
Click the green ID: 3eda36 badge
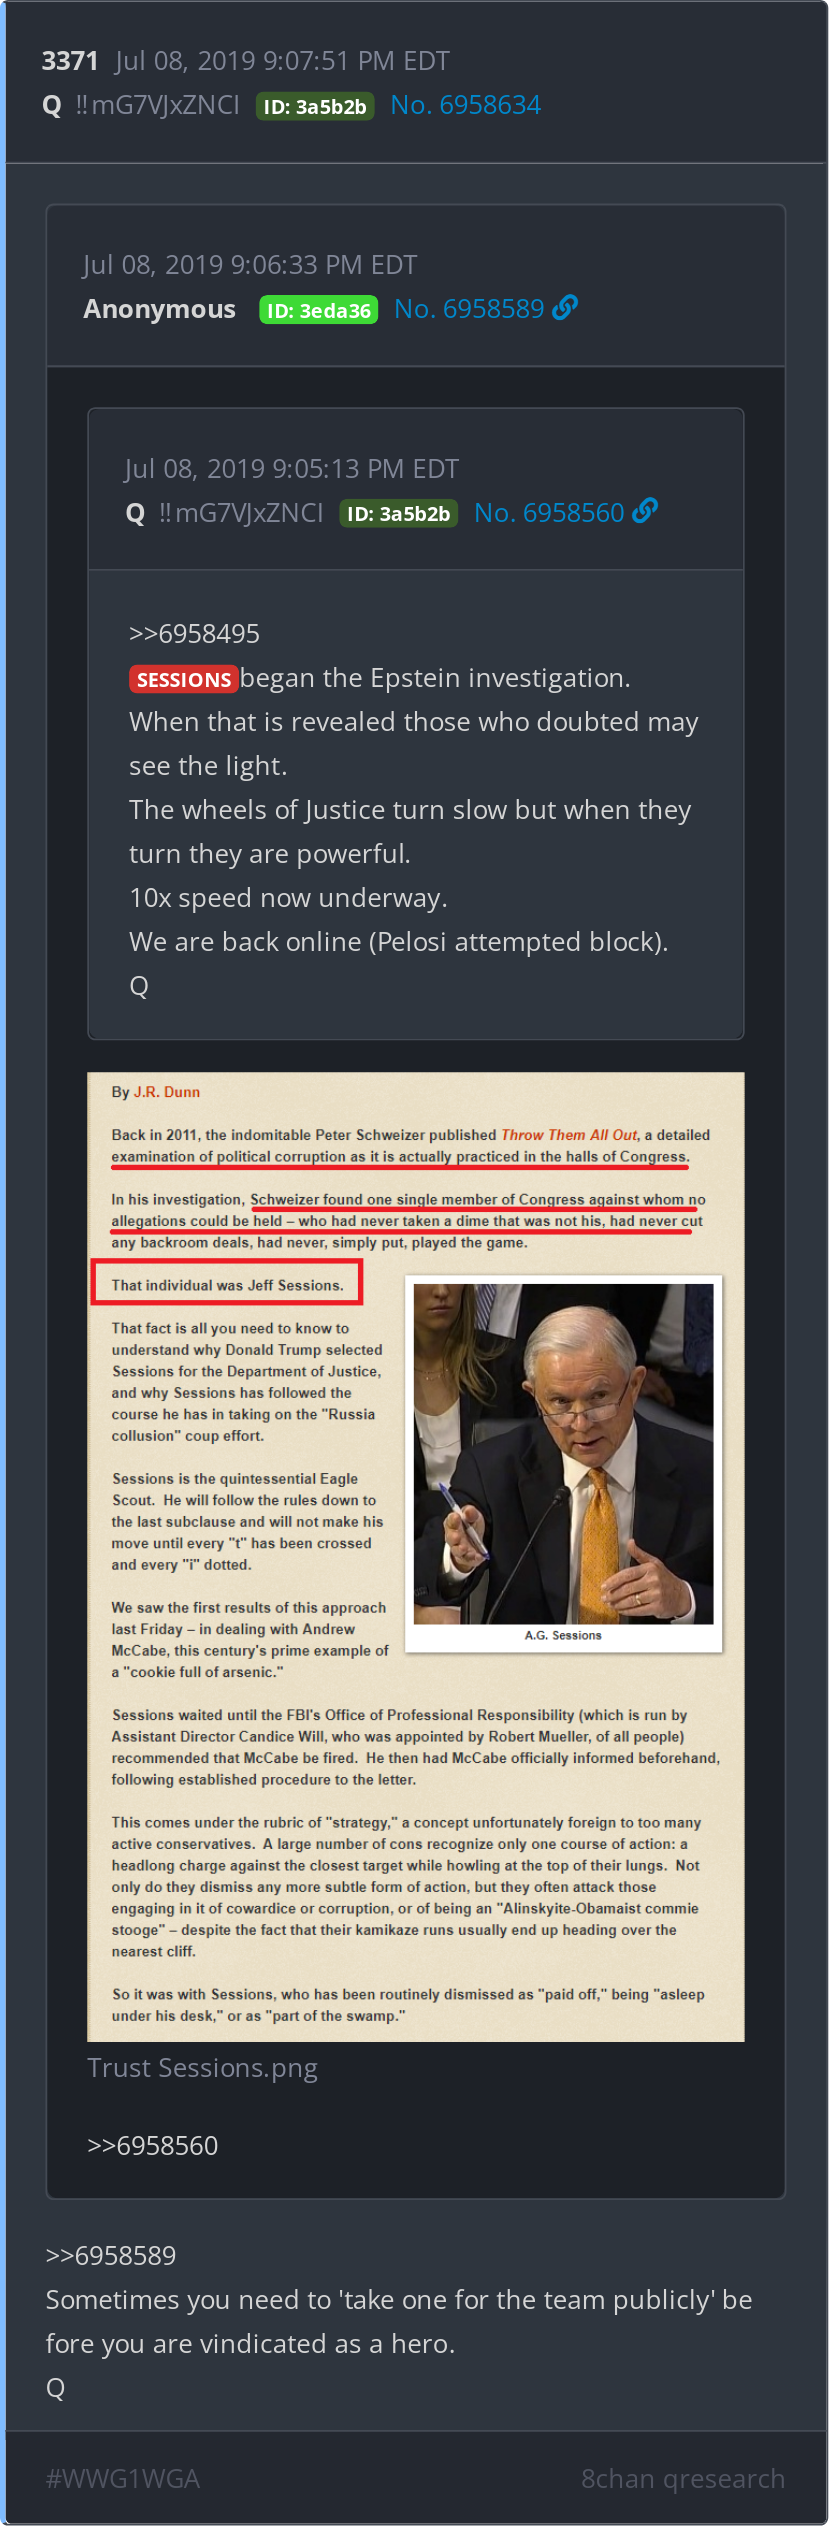click(318, 310)
